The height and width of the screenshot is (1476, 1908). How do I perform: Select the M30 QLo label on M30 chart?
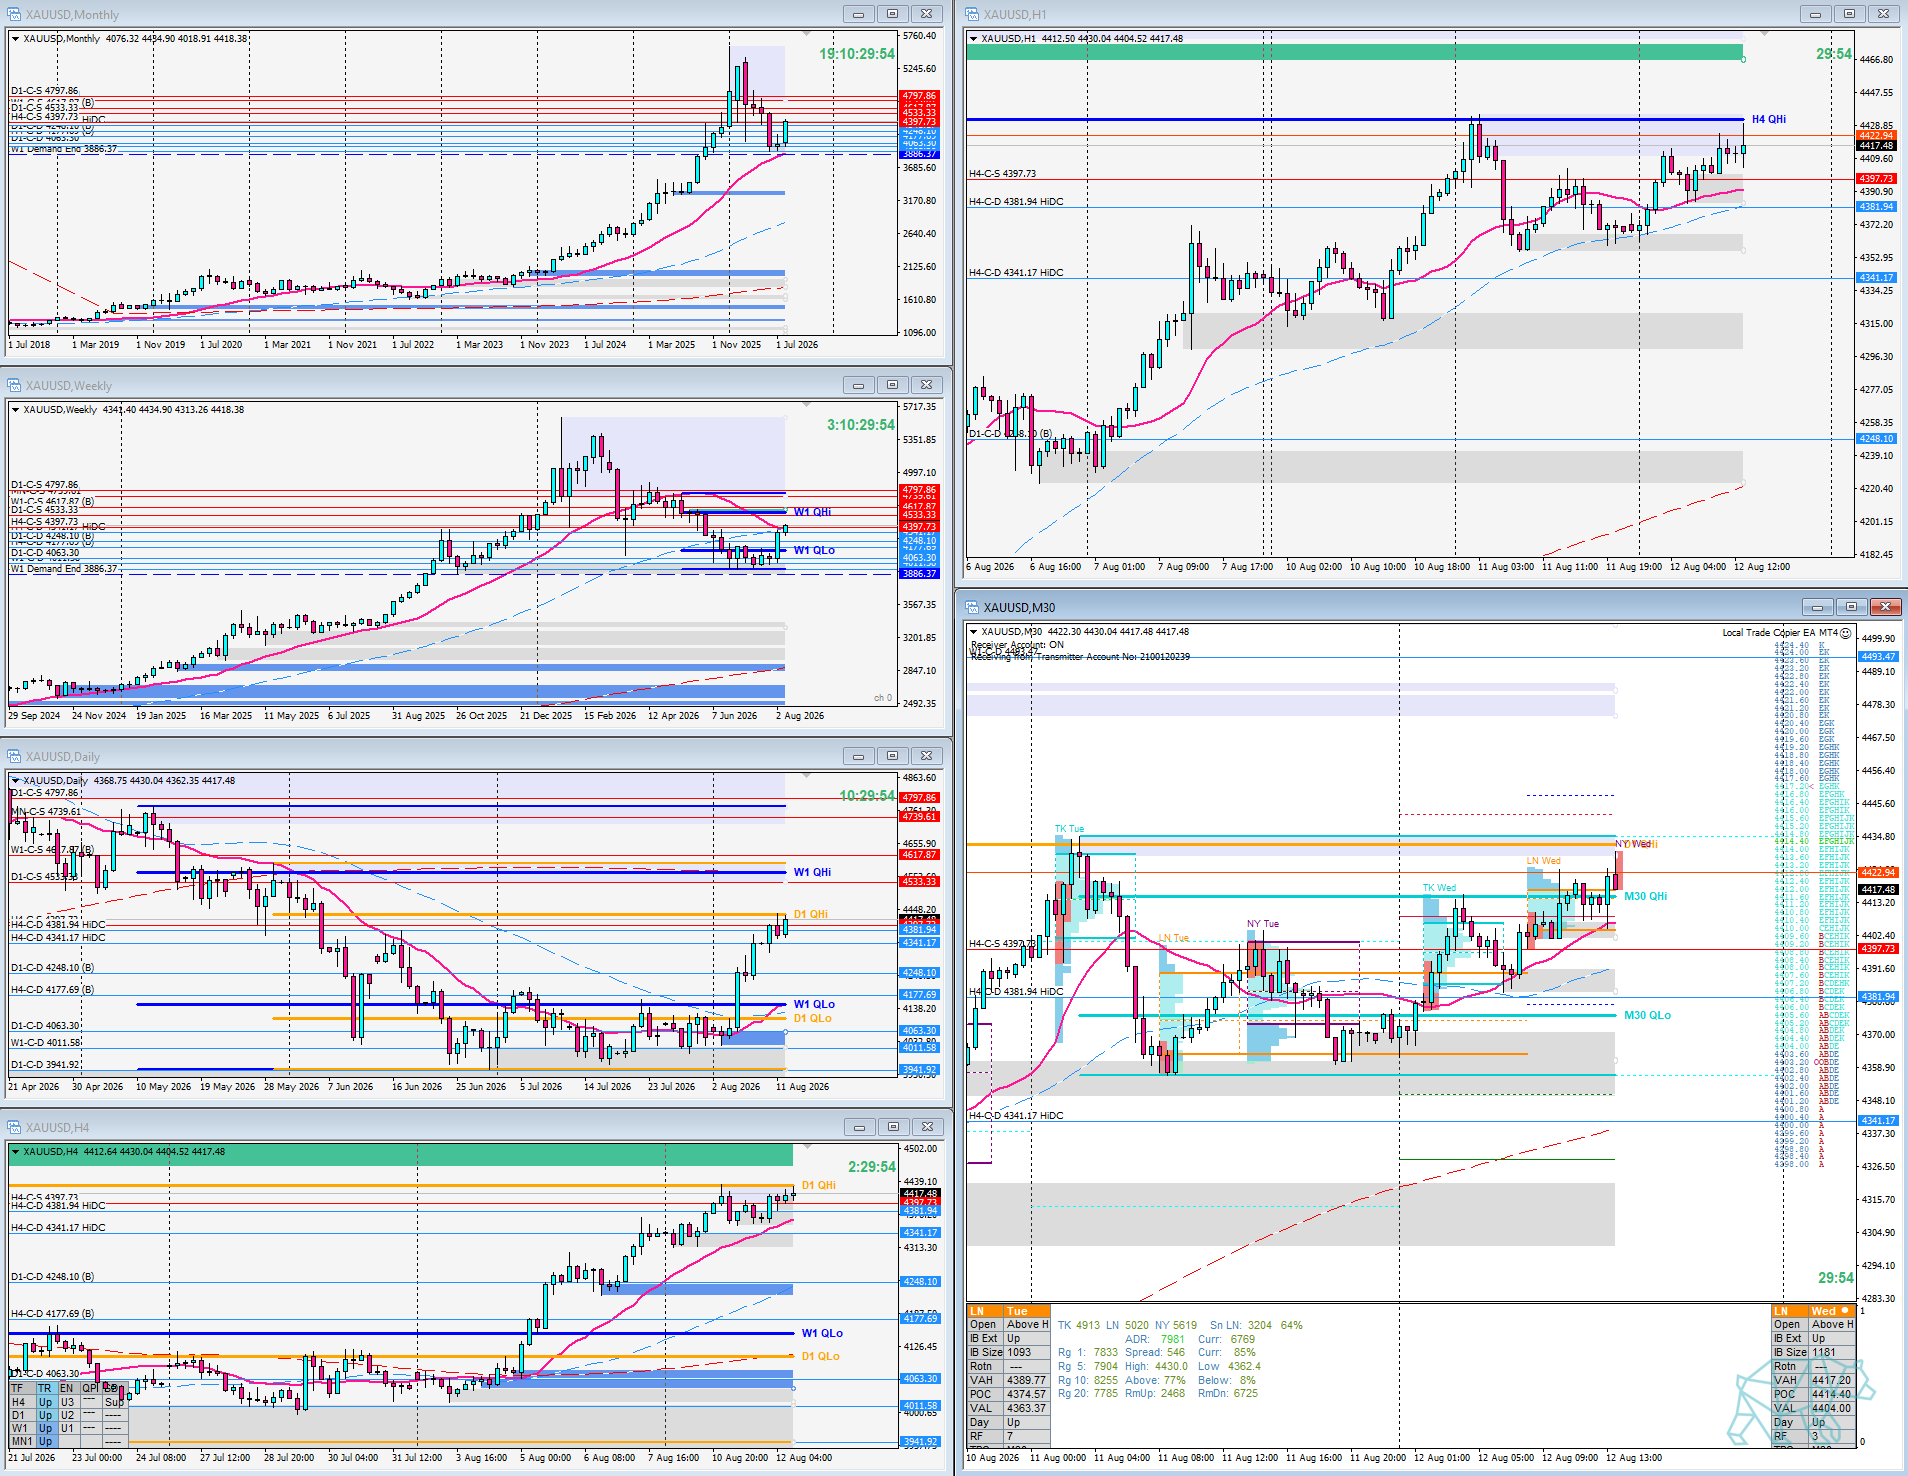pos(1648,1016)
